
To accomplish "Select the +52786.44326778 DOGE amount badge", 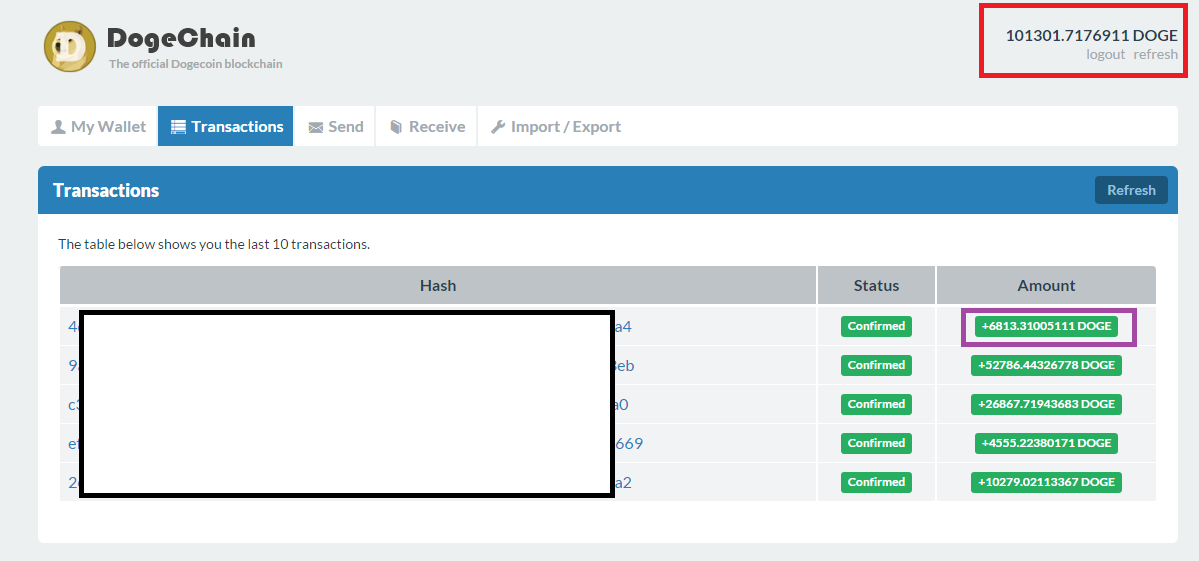I will coord(1046,365).
